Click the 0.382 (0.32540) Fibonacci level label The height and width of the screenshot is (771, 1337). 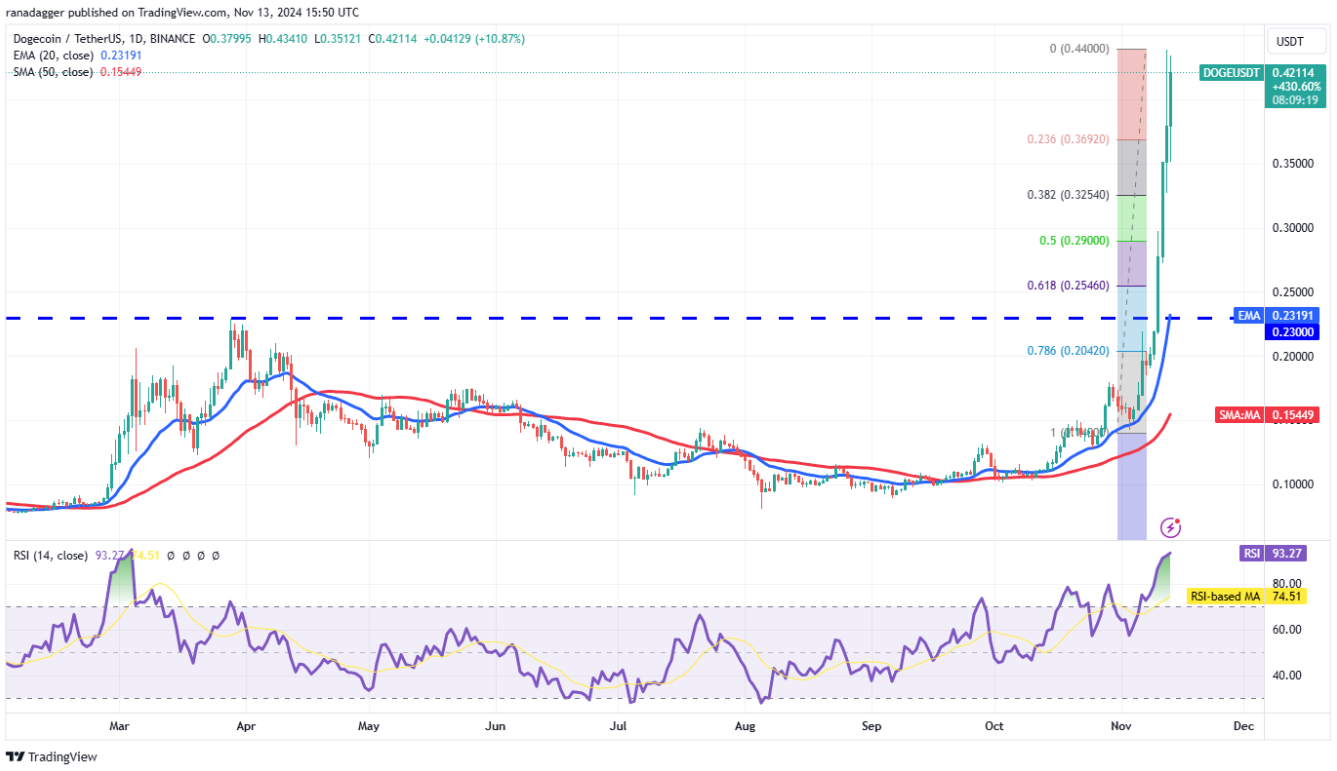pyautogui.click(x=1066, y=195)
